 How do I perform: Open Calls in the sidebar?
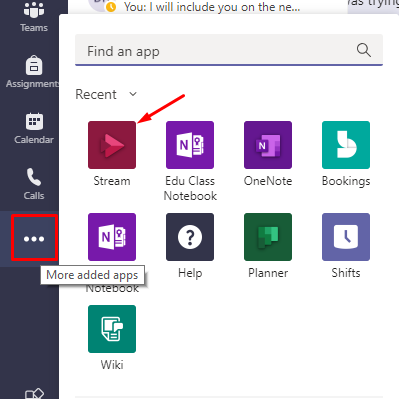[x=34, y=184]
